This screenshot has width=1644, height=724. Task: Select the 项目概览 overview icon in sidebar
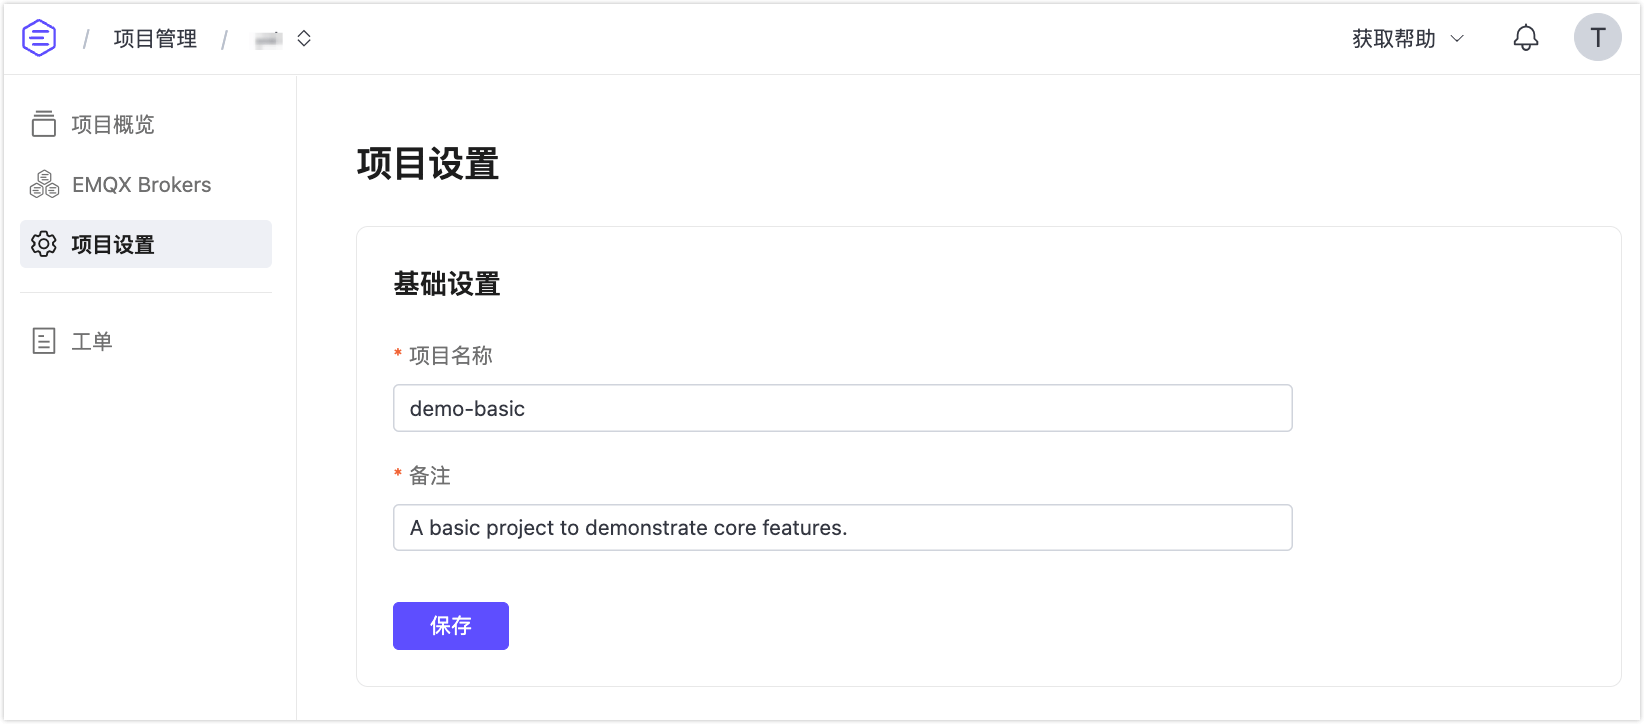pos(43,124)
